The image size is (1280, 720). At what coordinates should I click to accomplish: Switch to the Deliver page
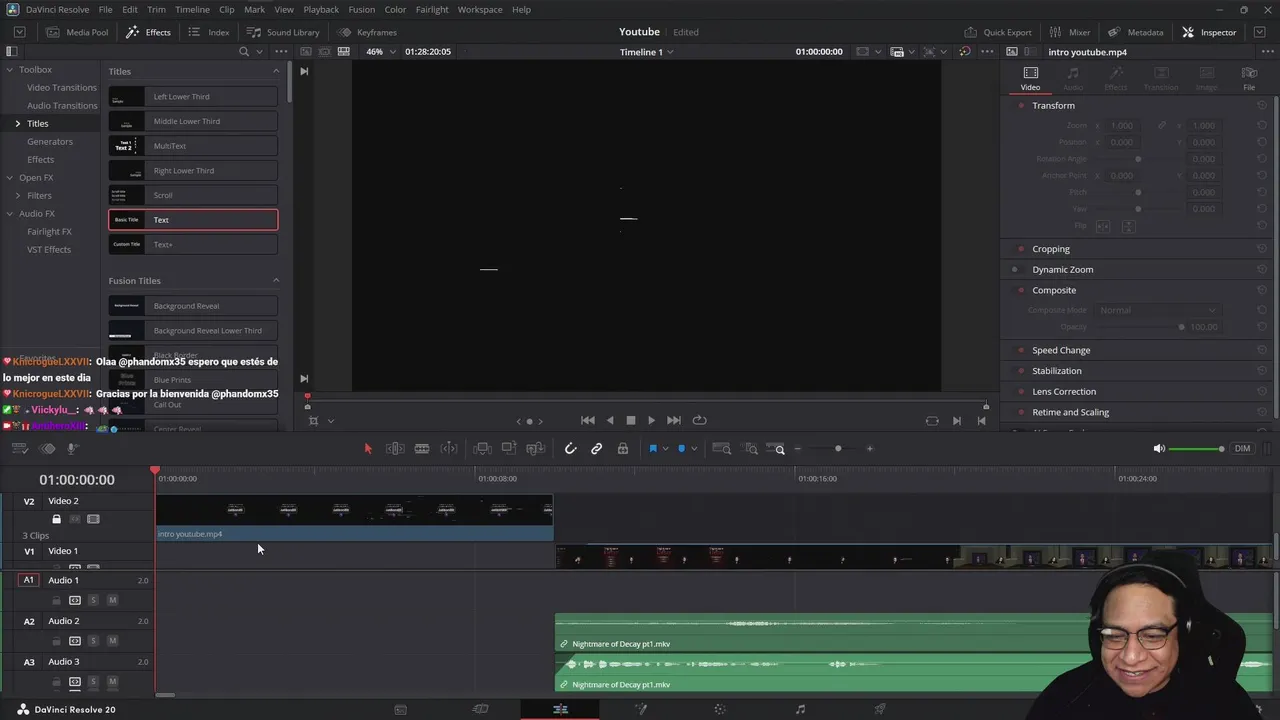[880, 709]
